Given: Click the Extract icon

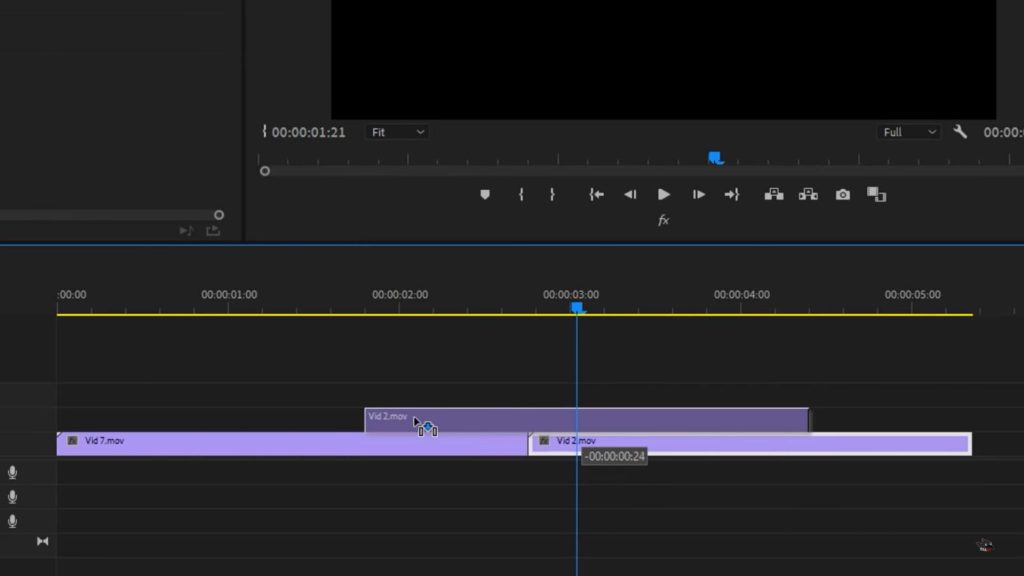Looking at the screenshot, I should click(809, 194).
